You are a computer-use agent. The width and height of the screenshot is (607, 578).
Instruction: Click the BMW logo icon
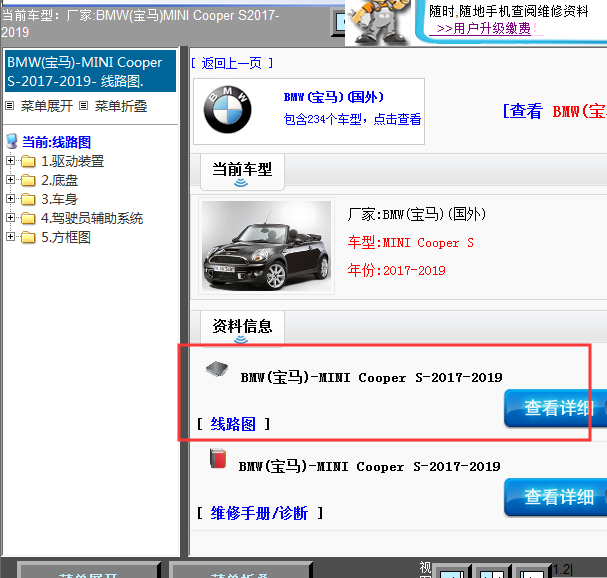[x=227, y=109]
